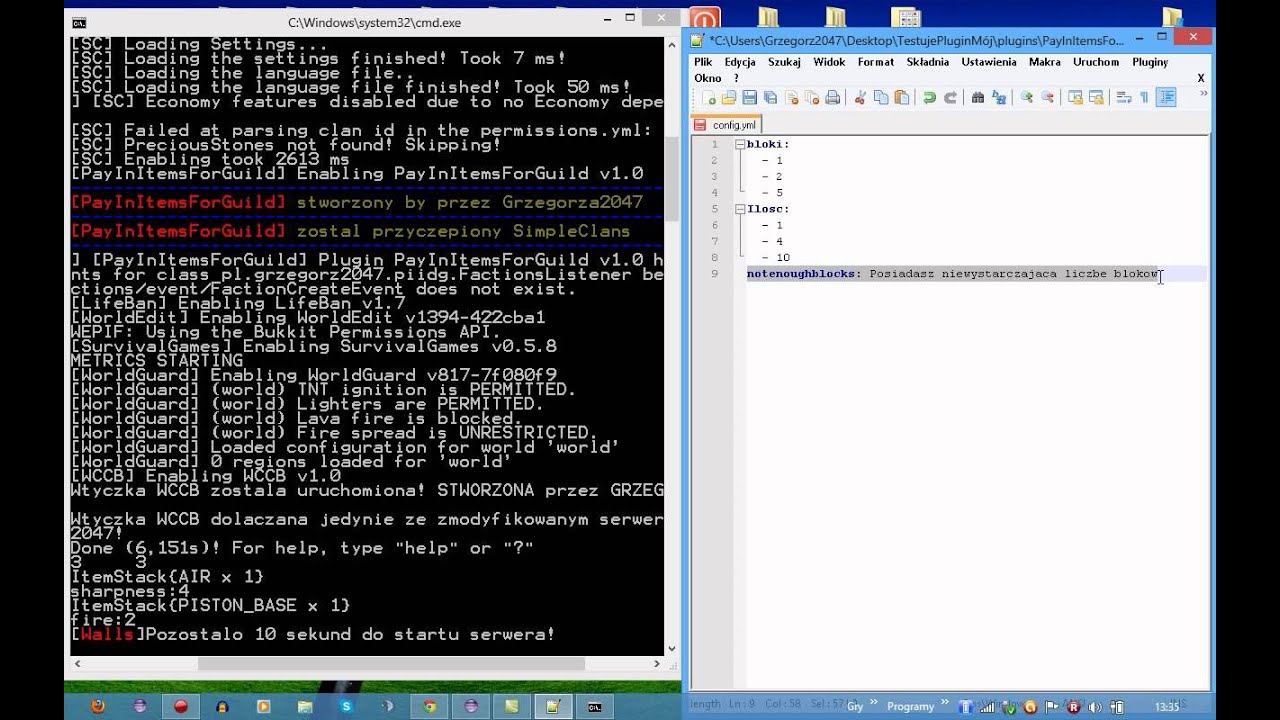Screen dimensions: 1280x720
Task: Open the ? help menu
Action: click(x=737, y=78)
